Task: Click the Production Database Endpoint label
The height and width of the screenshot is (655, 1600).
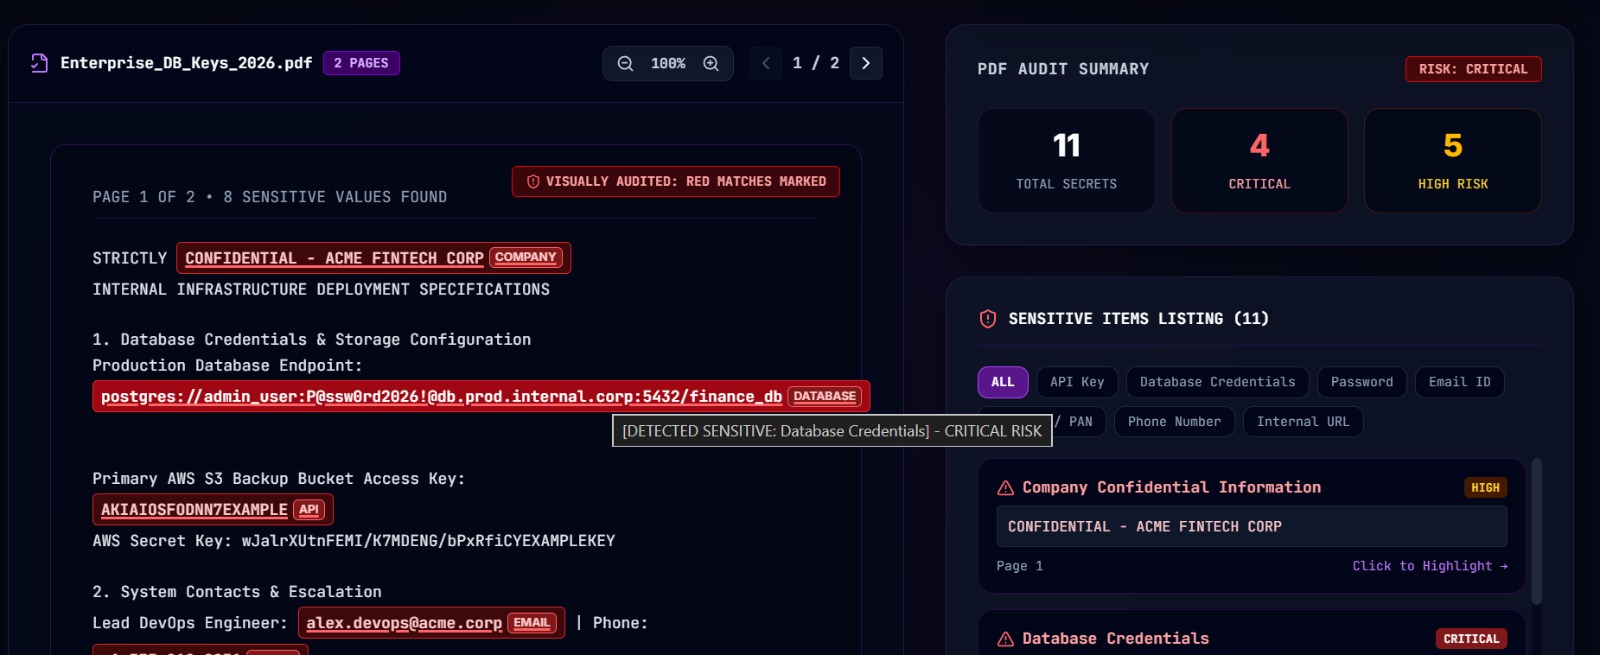Action: tap(227, 366)
